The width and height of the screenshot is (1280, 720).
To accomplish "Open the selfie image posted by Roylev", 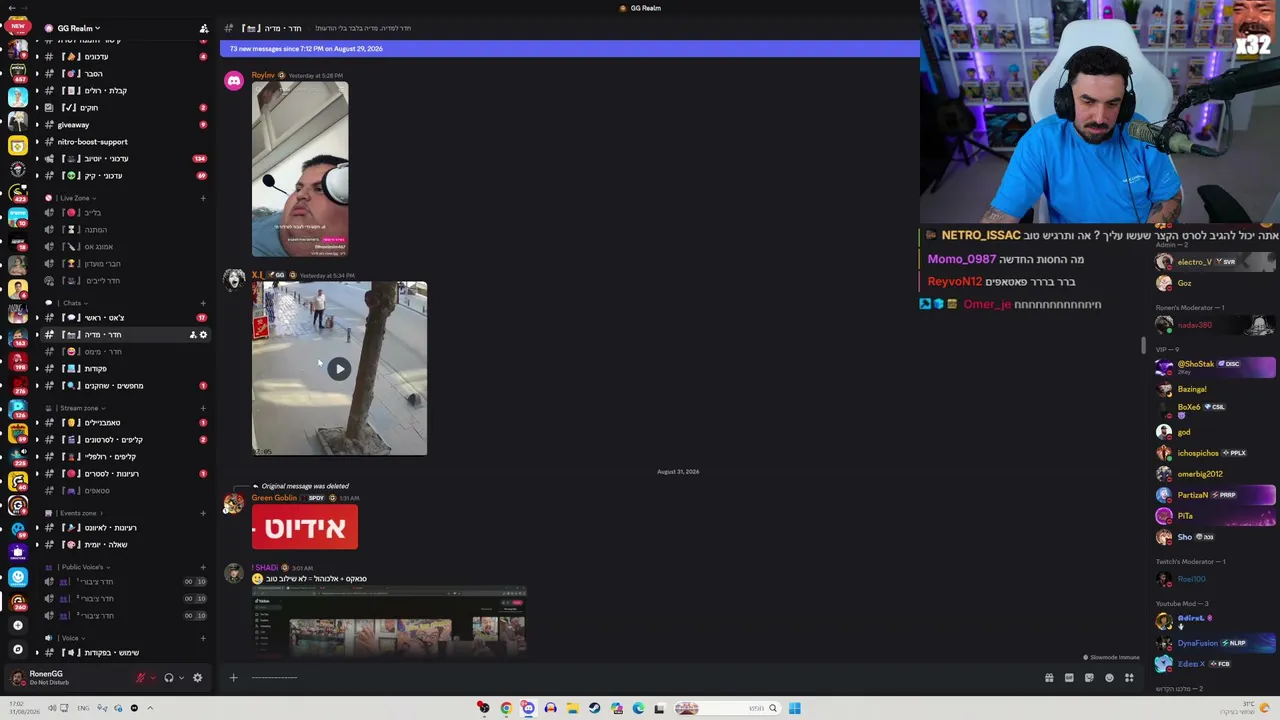I will 300,169.
